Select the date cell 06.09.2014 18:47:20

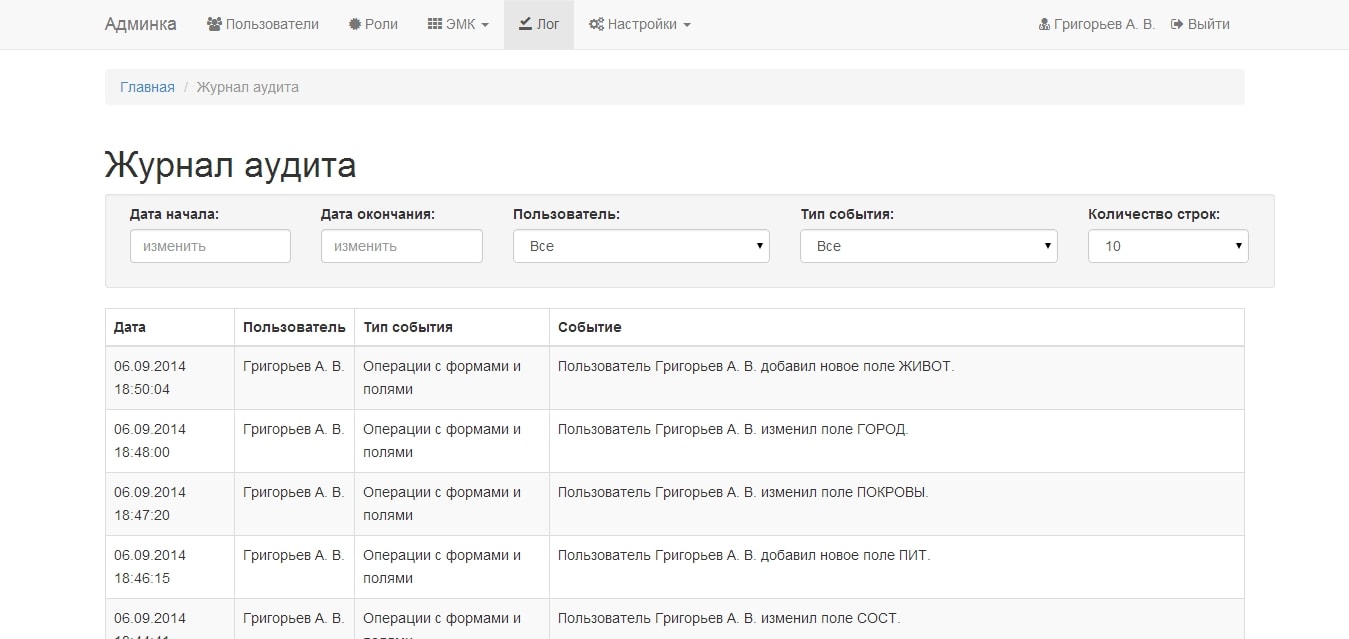pos(170,504)
